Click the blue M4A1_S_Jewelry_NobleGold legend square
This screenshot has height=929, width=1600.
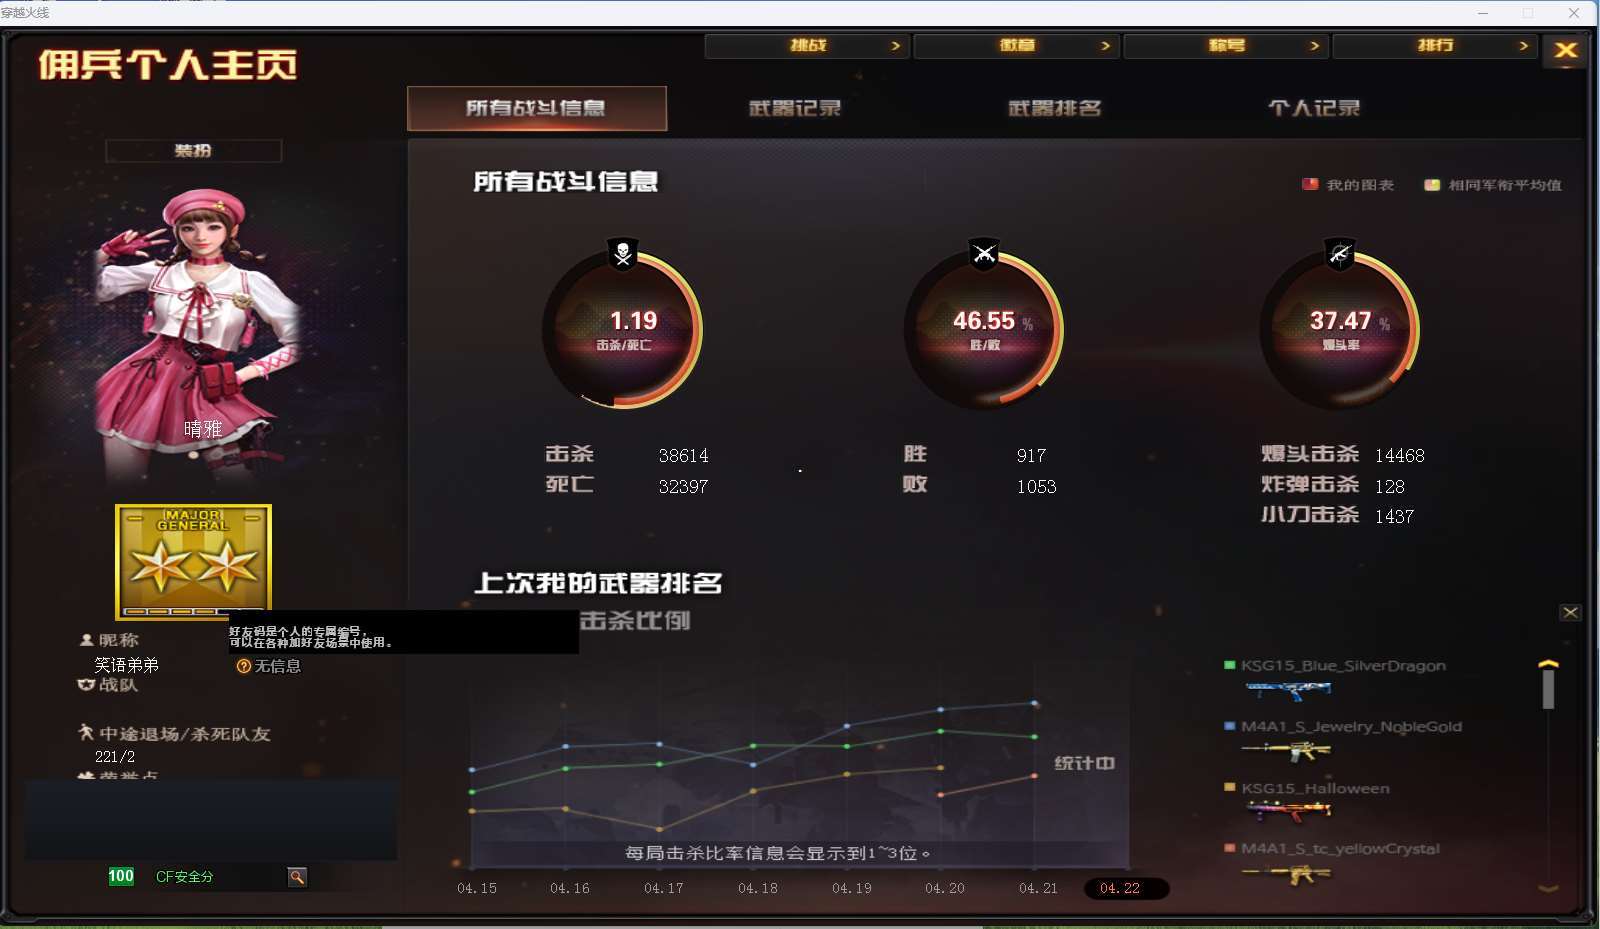tap(1229, 726)
